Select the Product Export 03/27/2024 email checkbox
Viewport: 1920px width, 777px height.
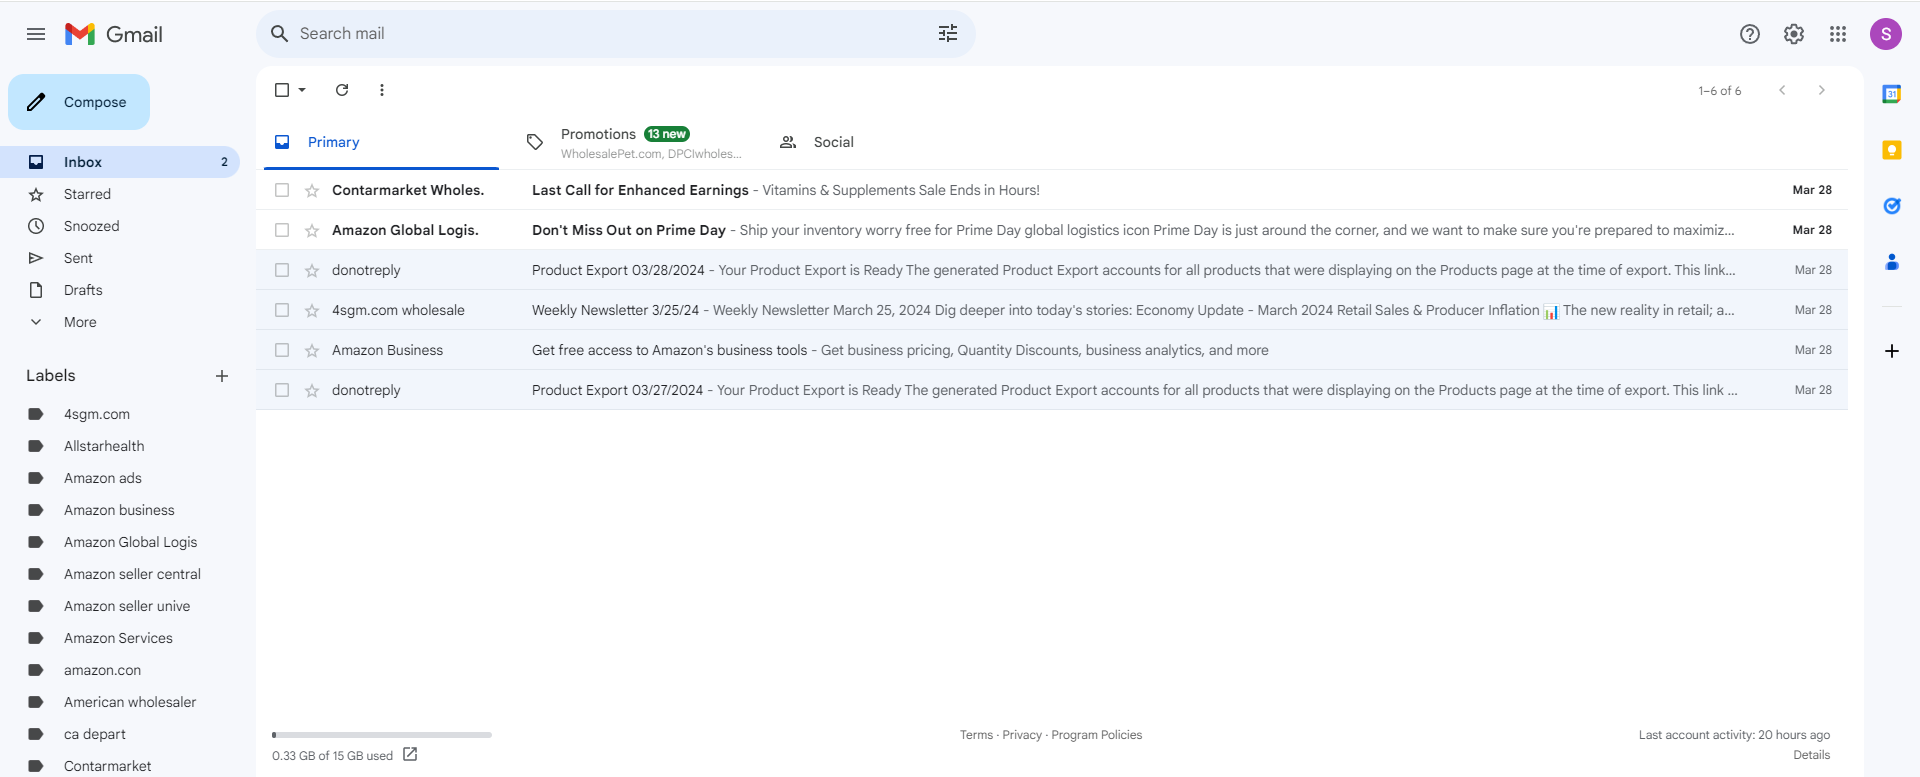click(282, 390)
